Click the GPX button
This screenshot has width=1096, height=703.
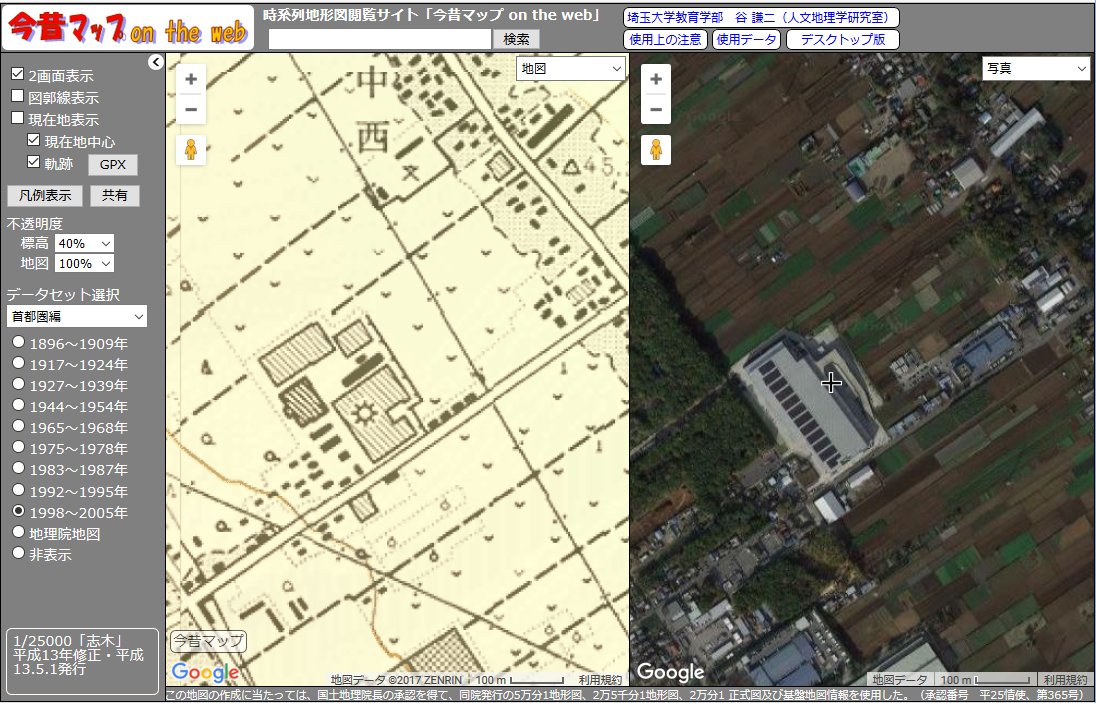tap(113, 165)
